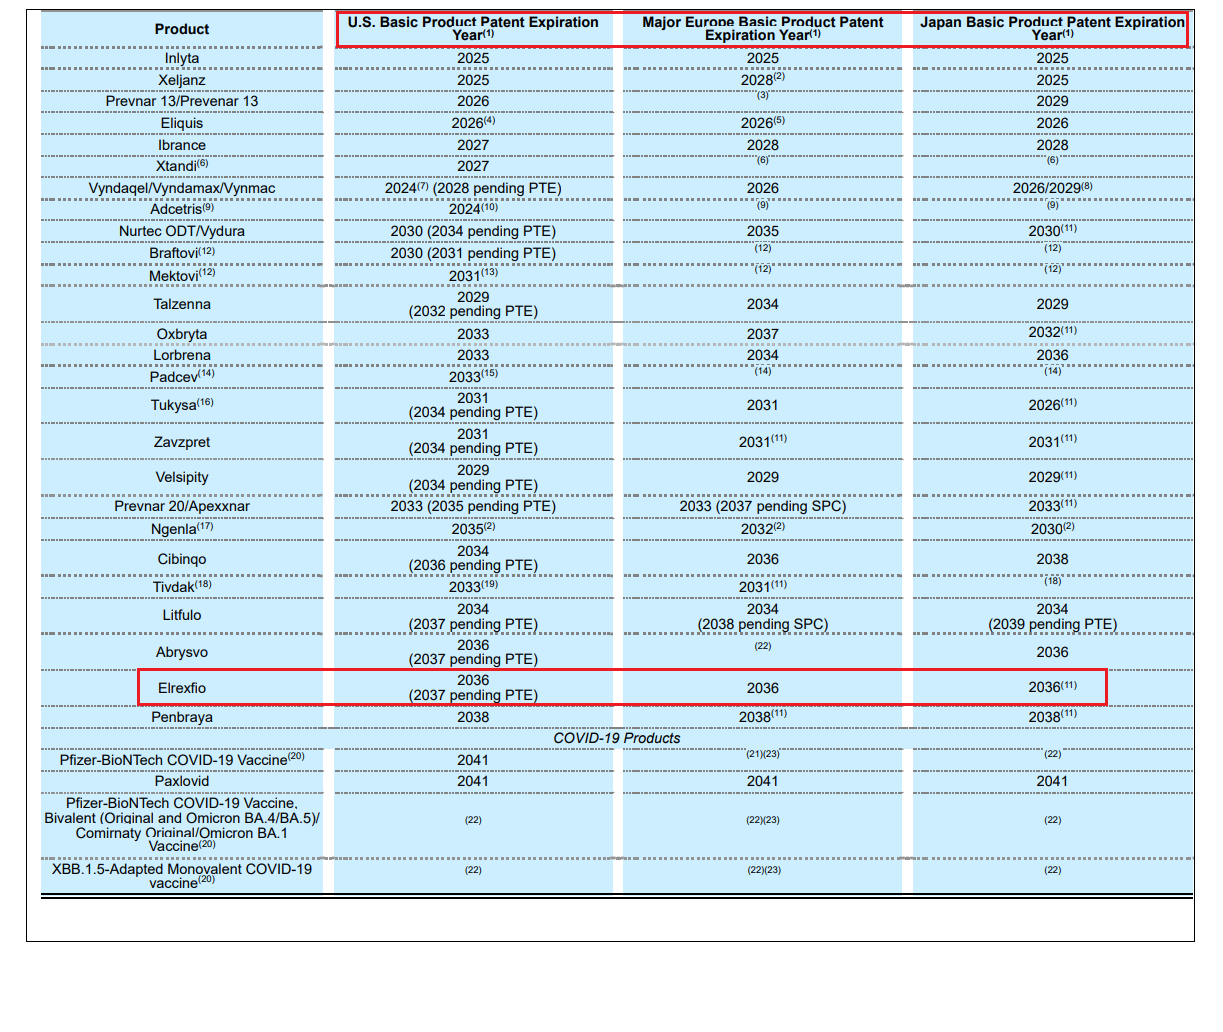The image size is (1223, 1032).
Task: Click the Oxbryta Europe expiration value 2037
Action: coord(762,334)
